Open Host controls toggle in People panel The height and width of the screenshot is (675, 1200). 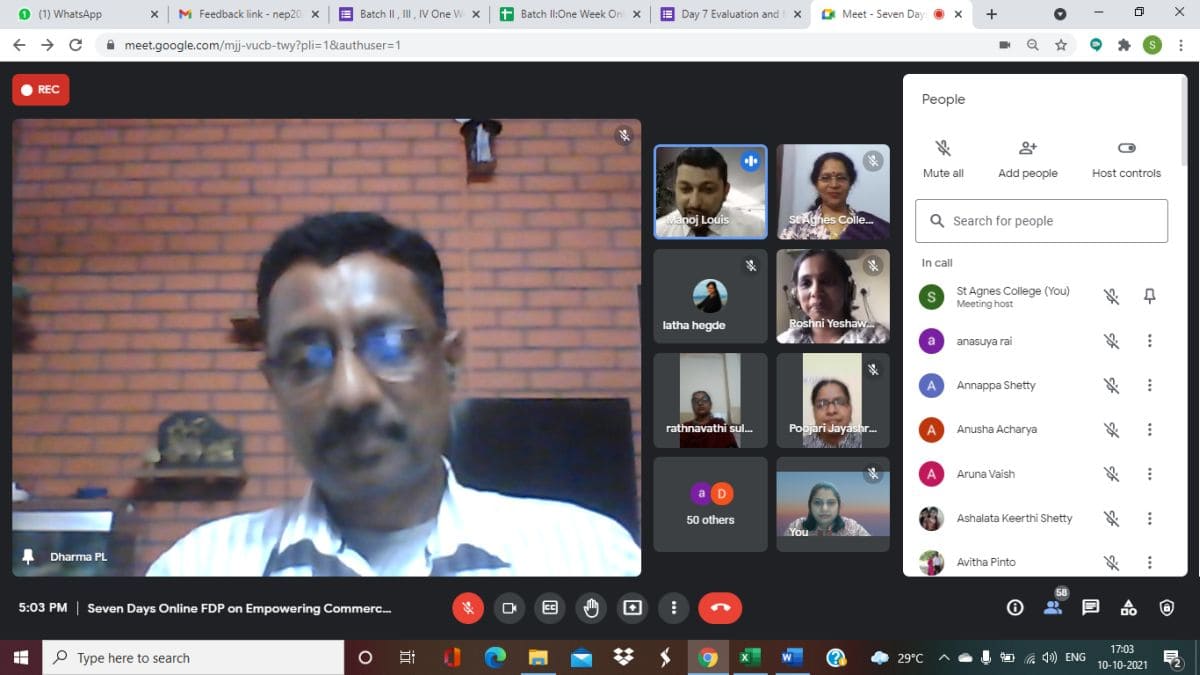click(1126, 158)
